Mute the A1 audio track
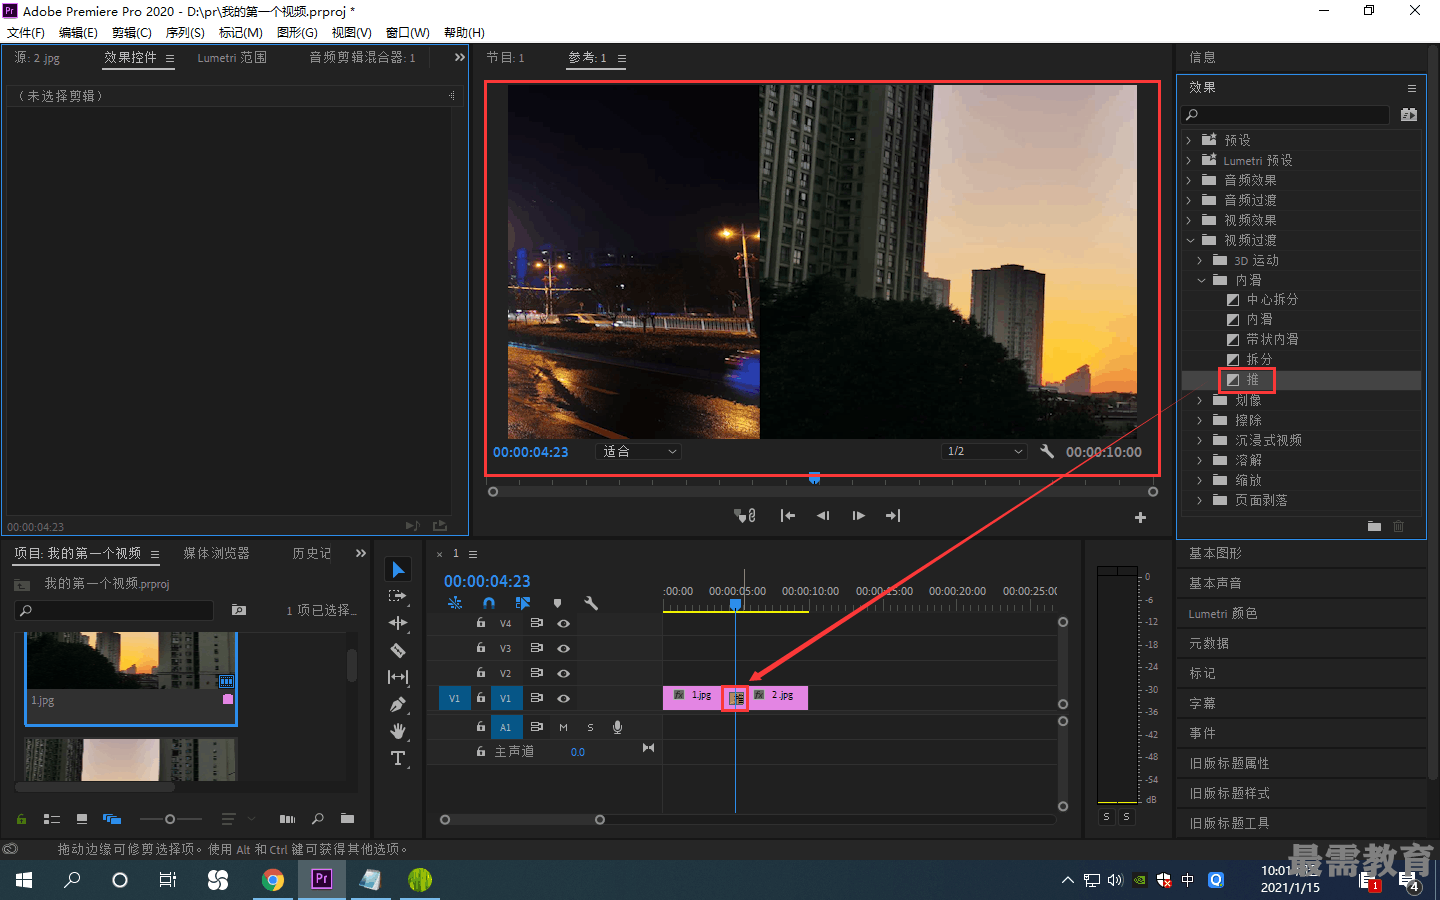1440x900 pixels. 563,727
